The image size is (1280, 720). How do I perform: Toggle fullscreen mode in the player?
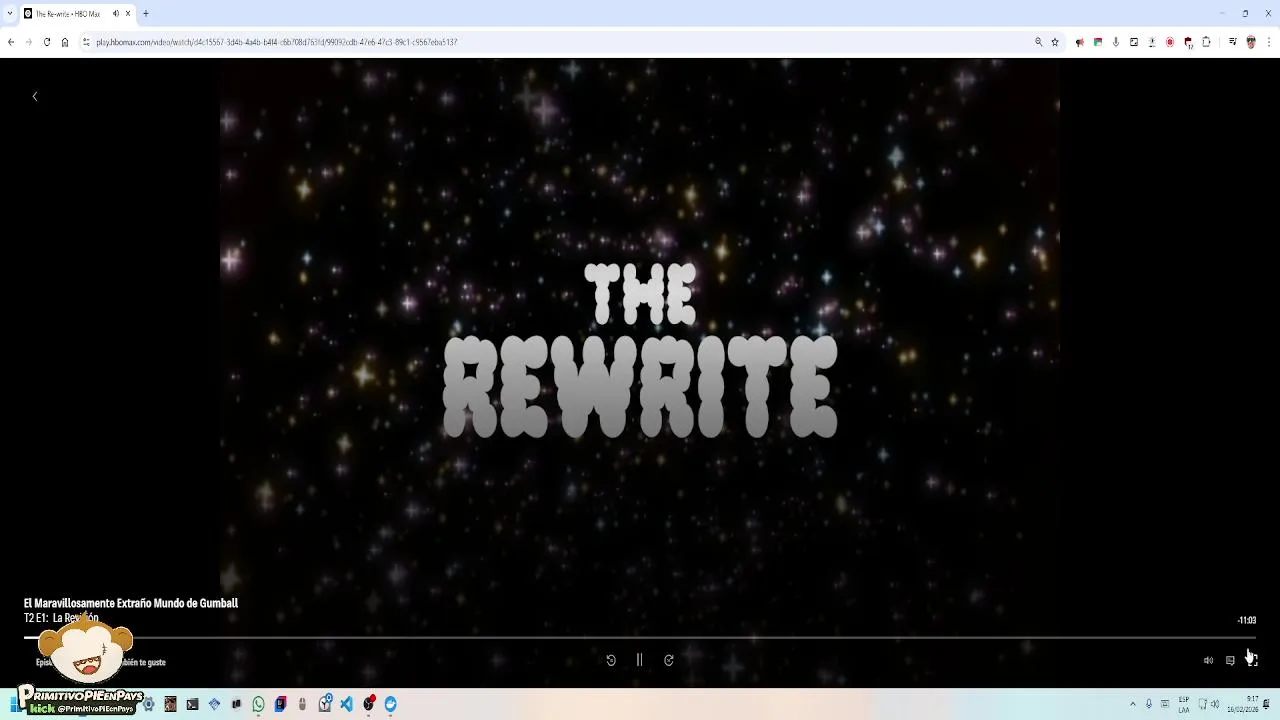pyautogui.click(x=1252, y=660)
